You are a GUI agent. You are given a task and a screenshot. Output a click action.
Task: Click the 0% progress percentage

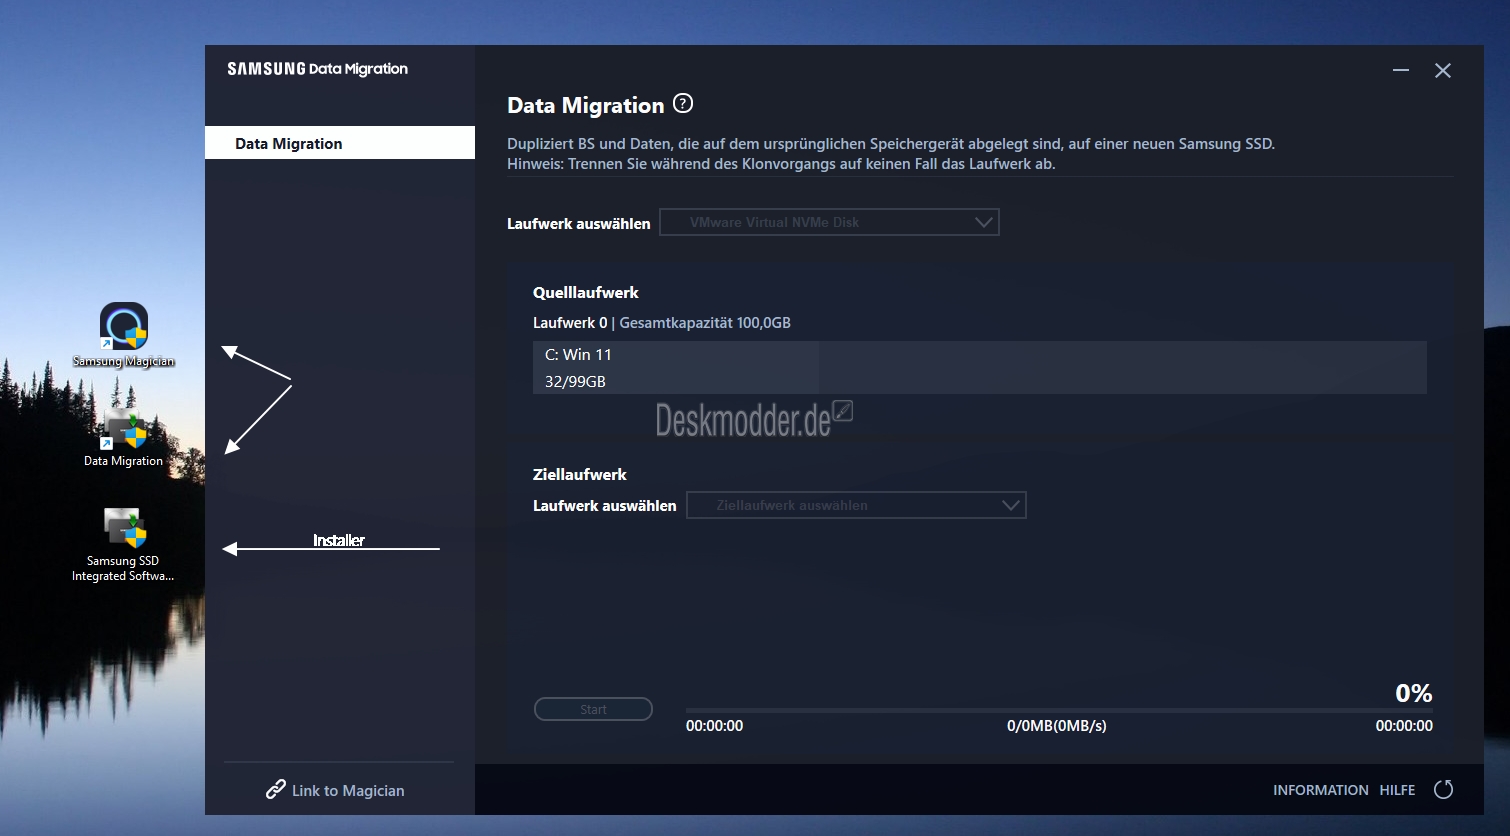tap(1413, 693)
